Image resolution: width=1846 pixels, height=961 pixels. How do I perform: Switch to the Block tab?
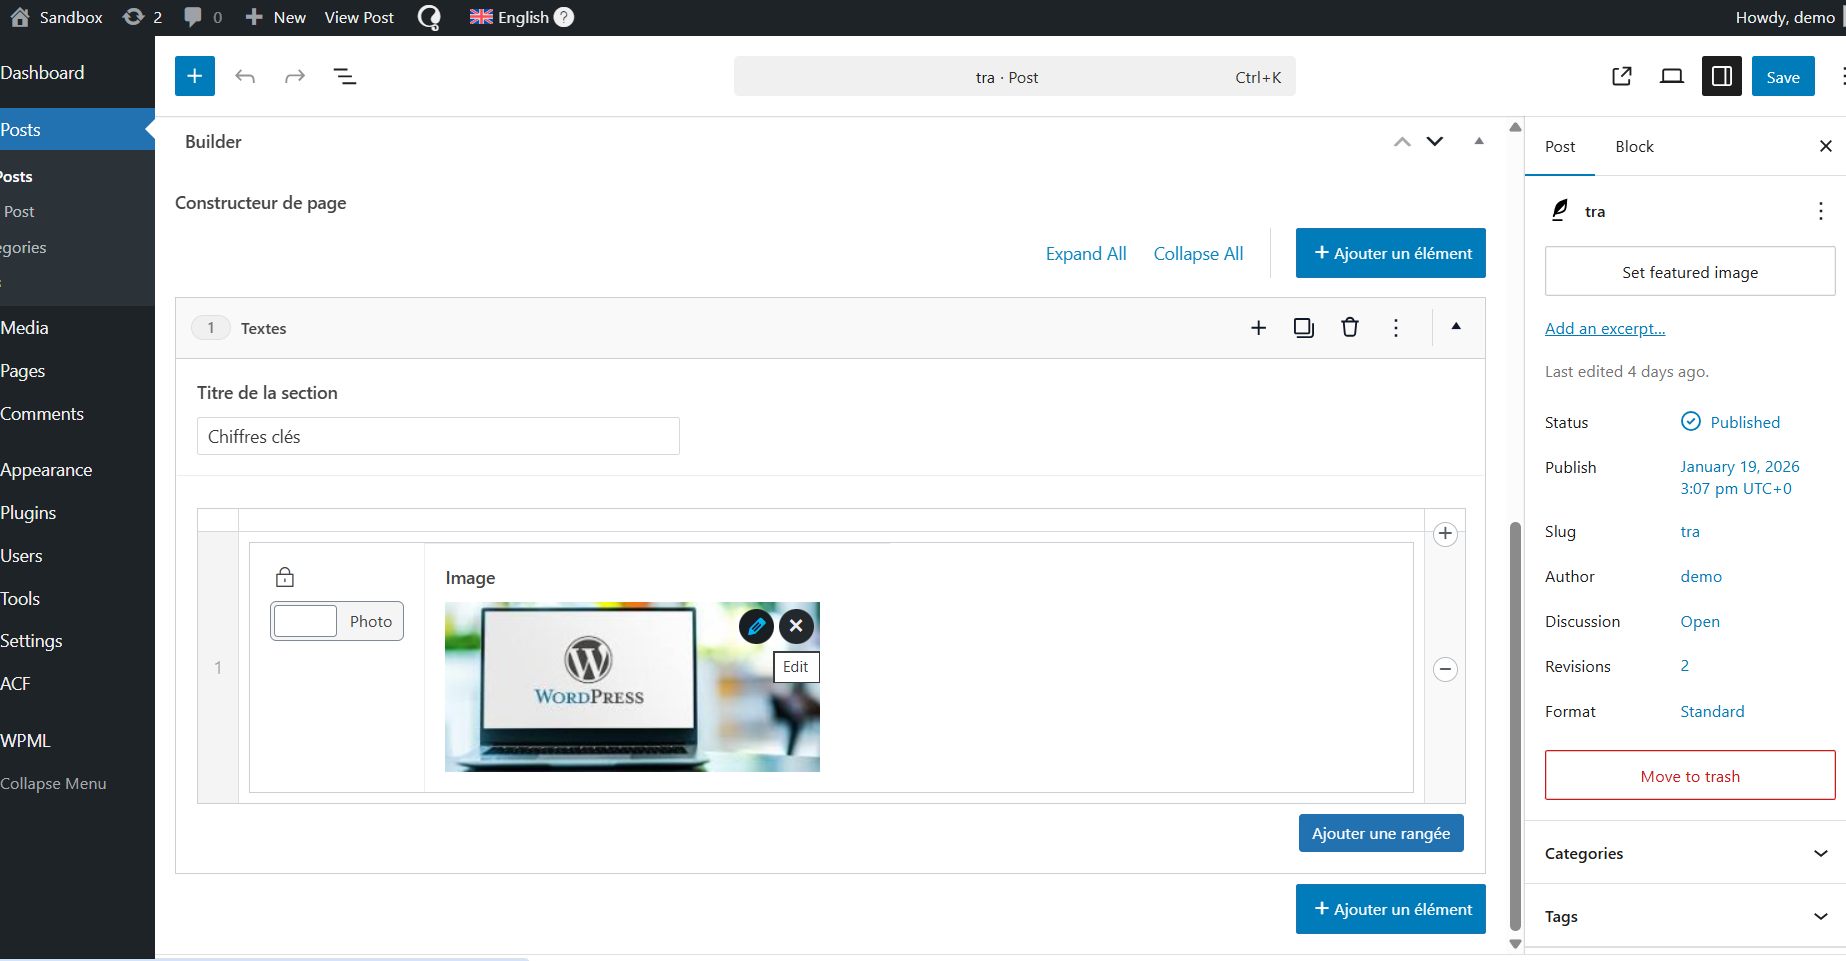[1634, 147]
